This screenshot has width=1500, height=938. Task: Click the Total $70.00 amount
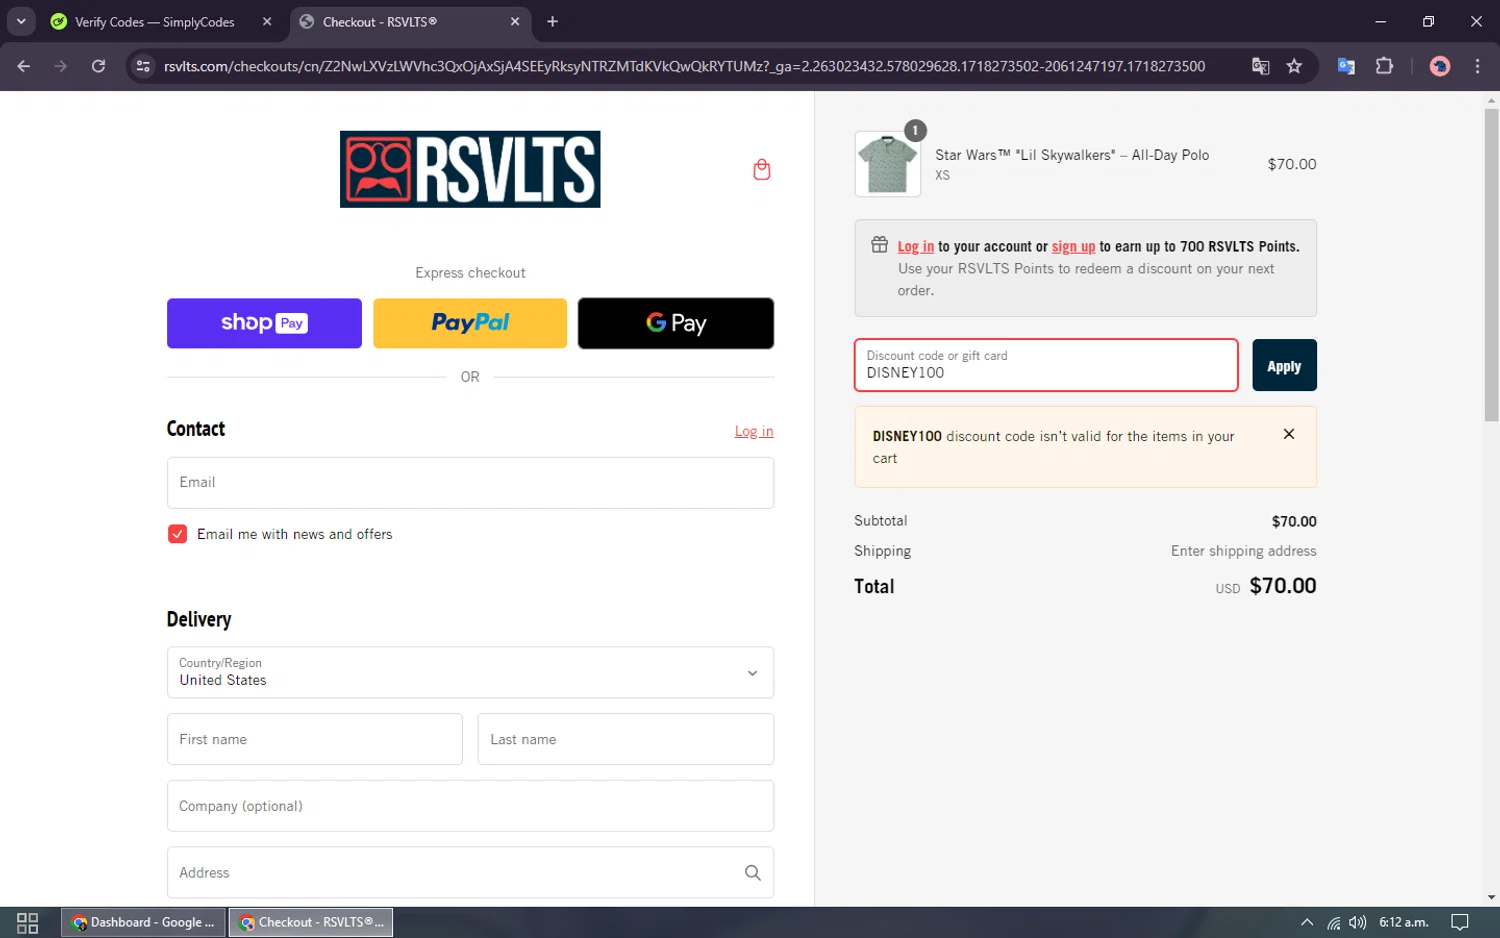click(1283, 586)
